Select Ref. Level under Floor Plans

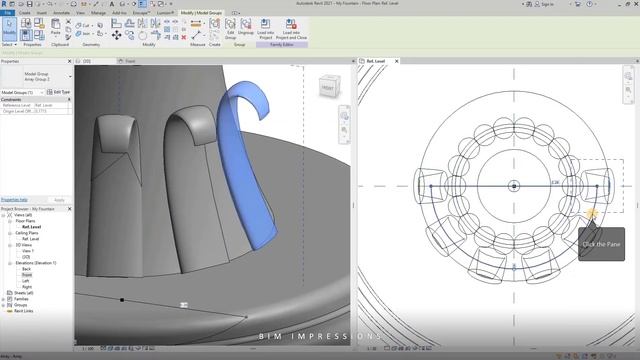(x=31, y=227)
